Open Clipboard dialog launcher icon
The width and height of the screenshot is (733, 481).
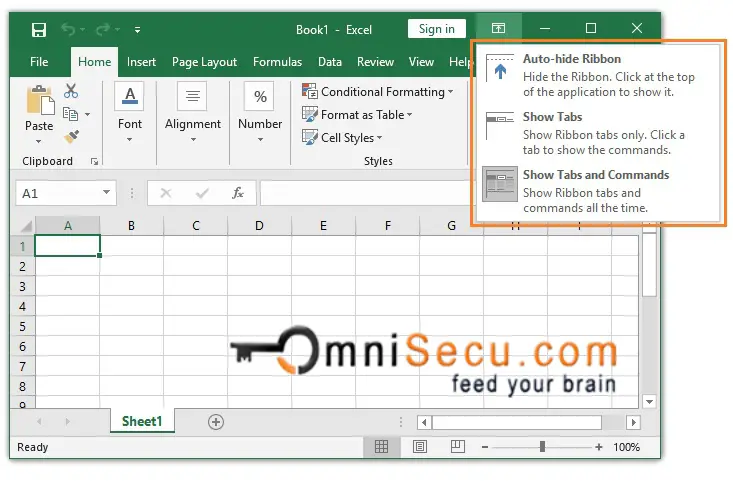tap(94, 162)
